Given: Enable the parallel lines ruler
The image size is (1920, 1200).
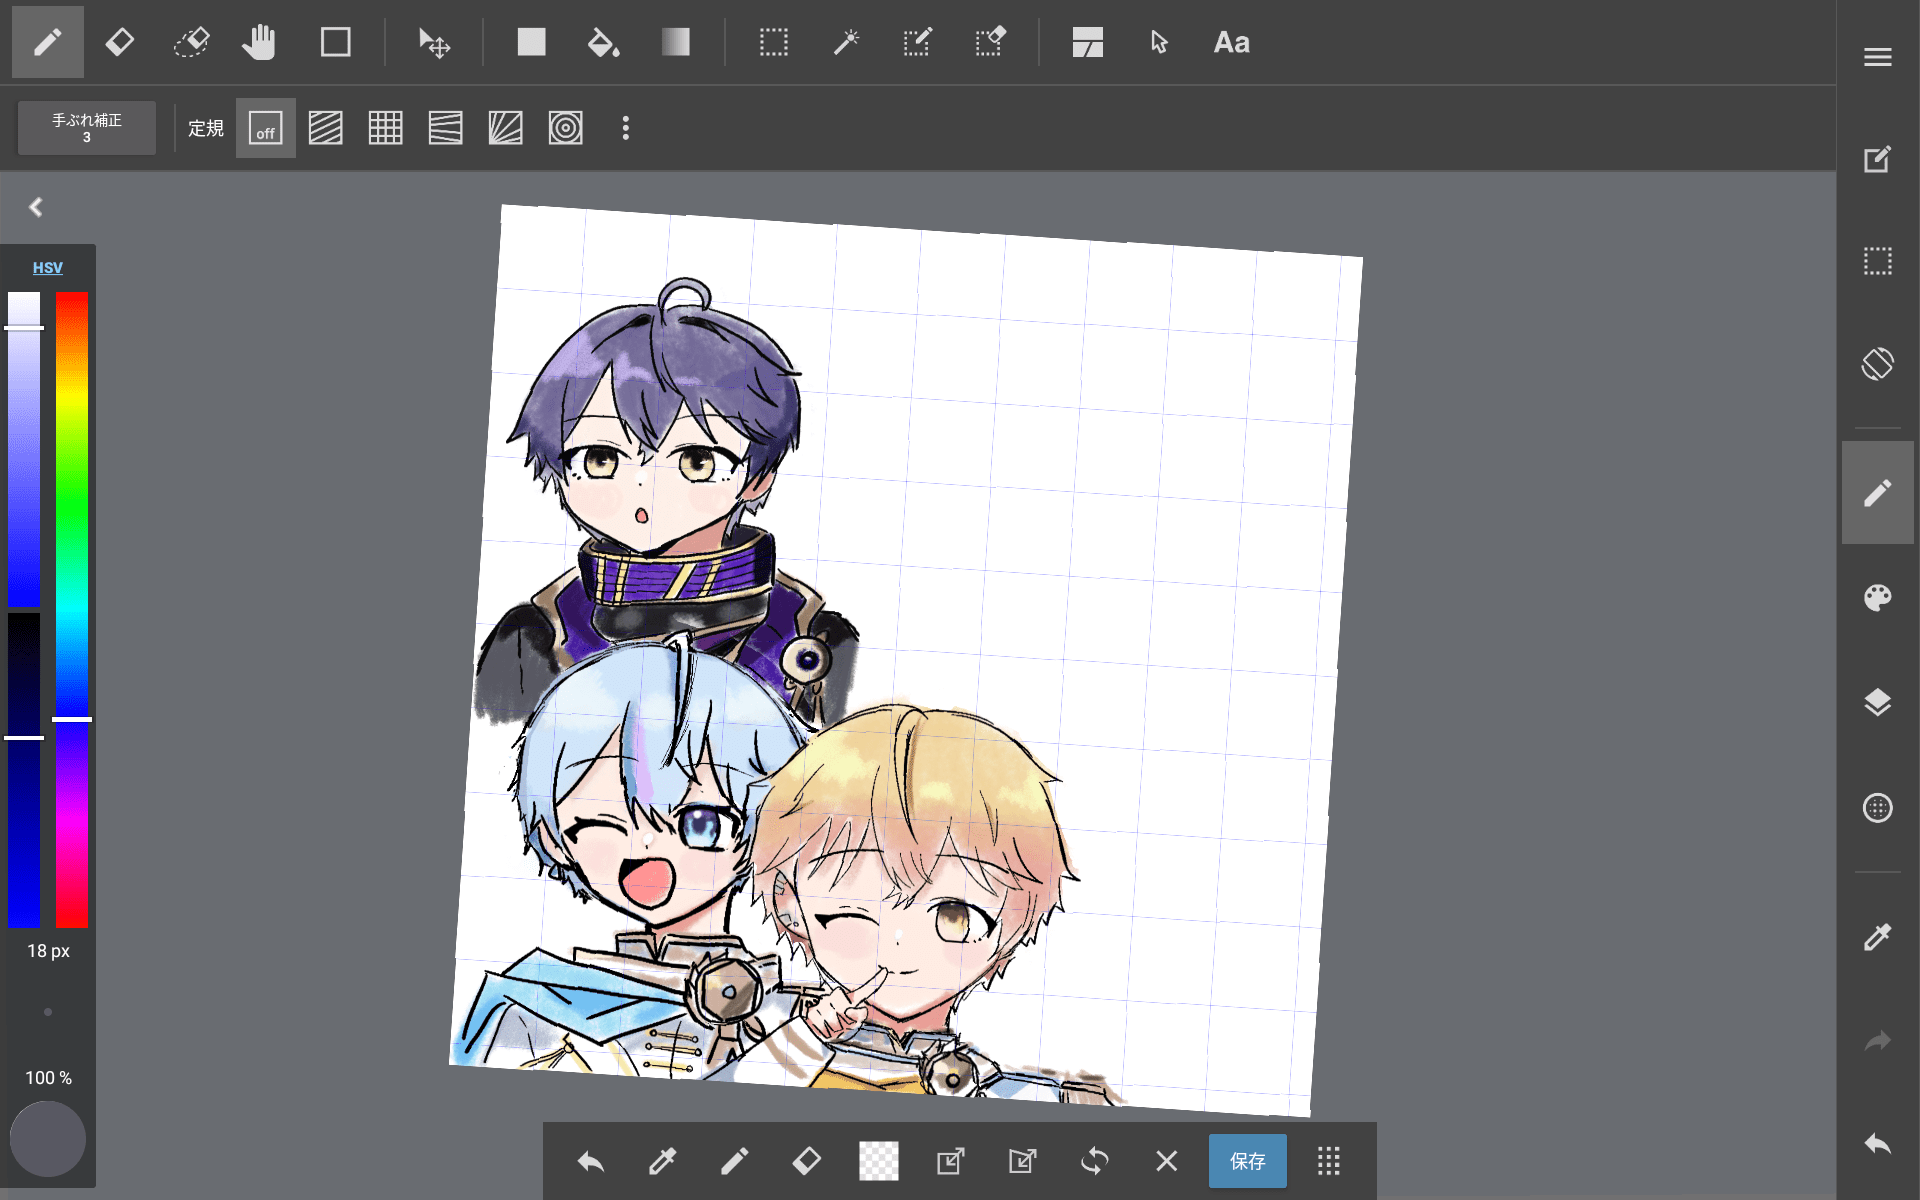Looking at the screenshot, I should 325,128.
